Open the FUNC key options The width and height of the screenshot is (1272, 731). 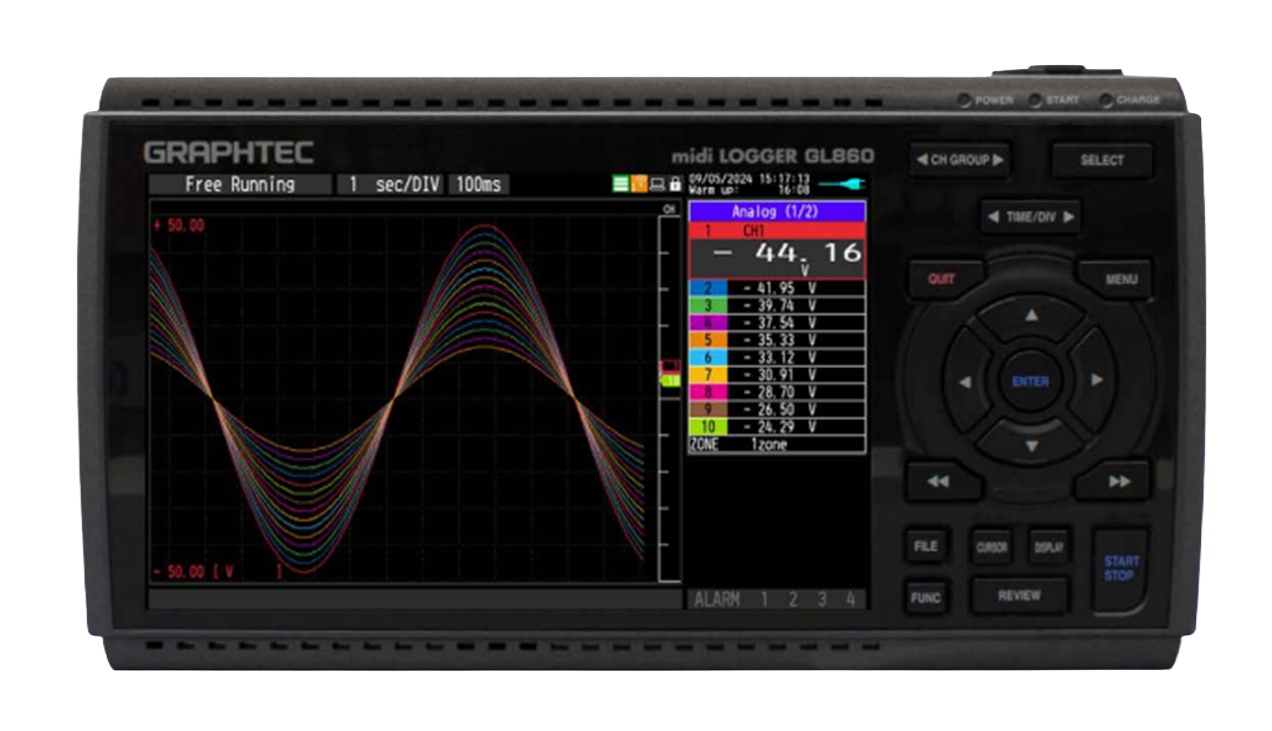point(925,597)
